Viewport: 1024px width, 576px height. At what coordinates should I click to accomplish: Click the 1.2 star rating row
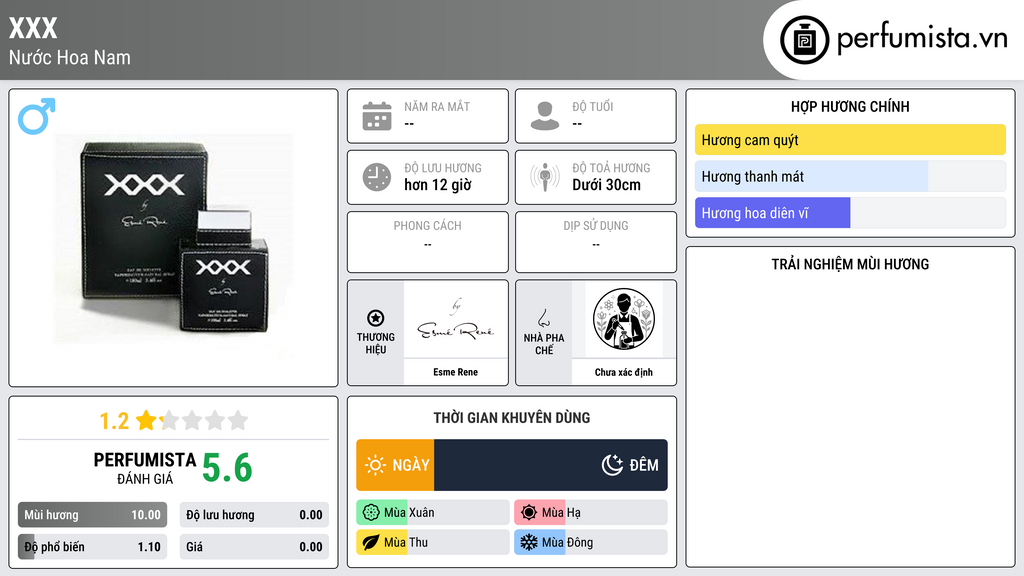[x=174, y=421]
